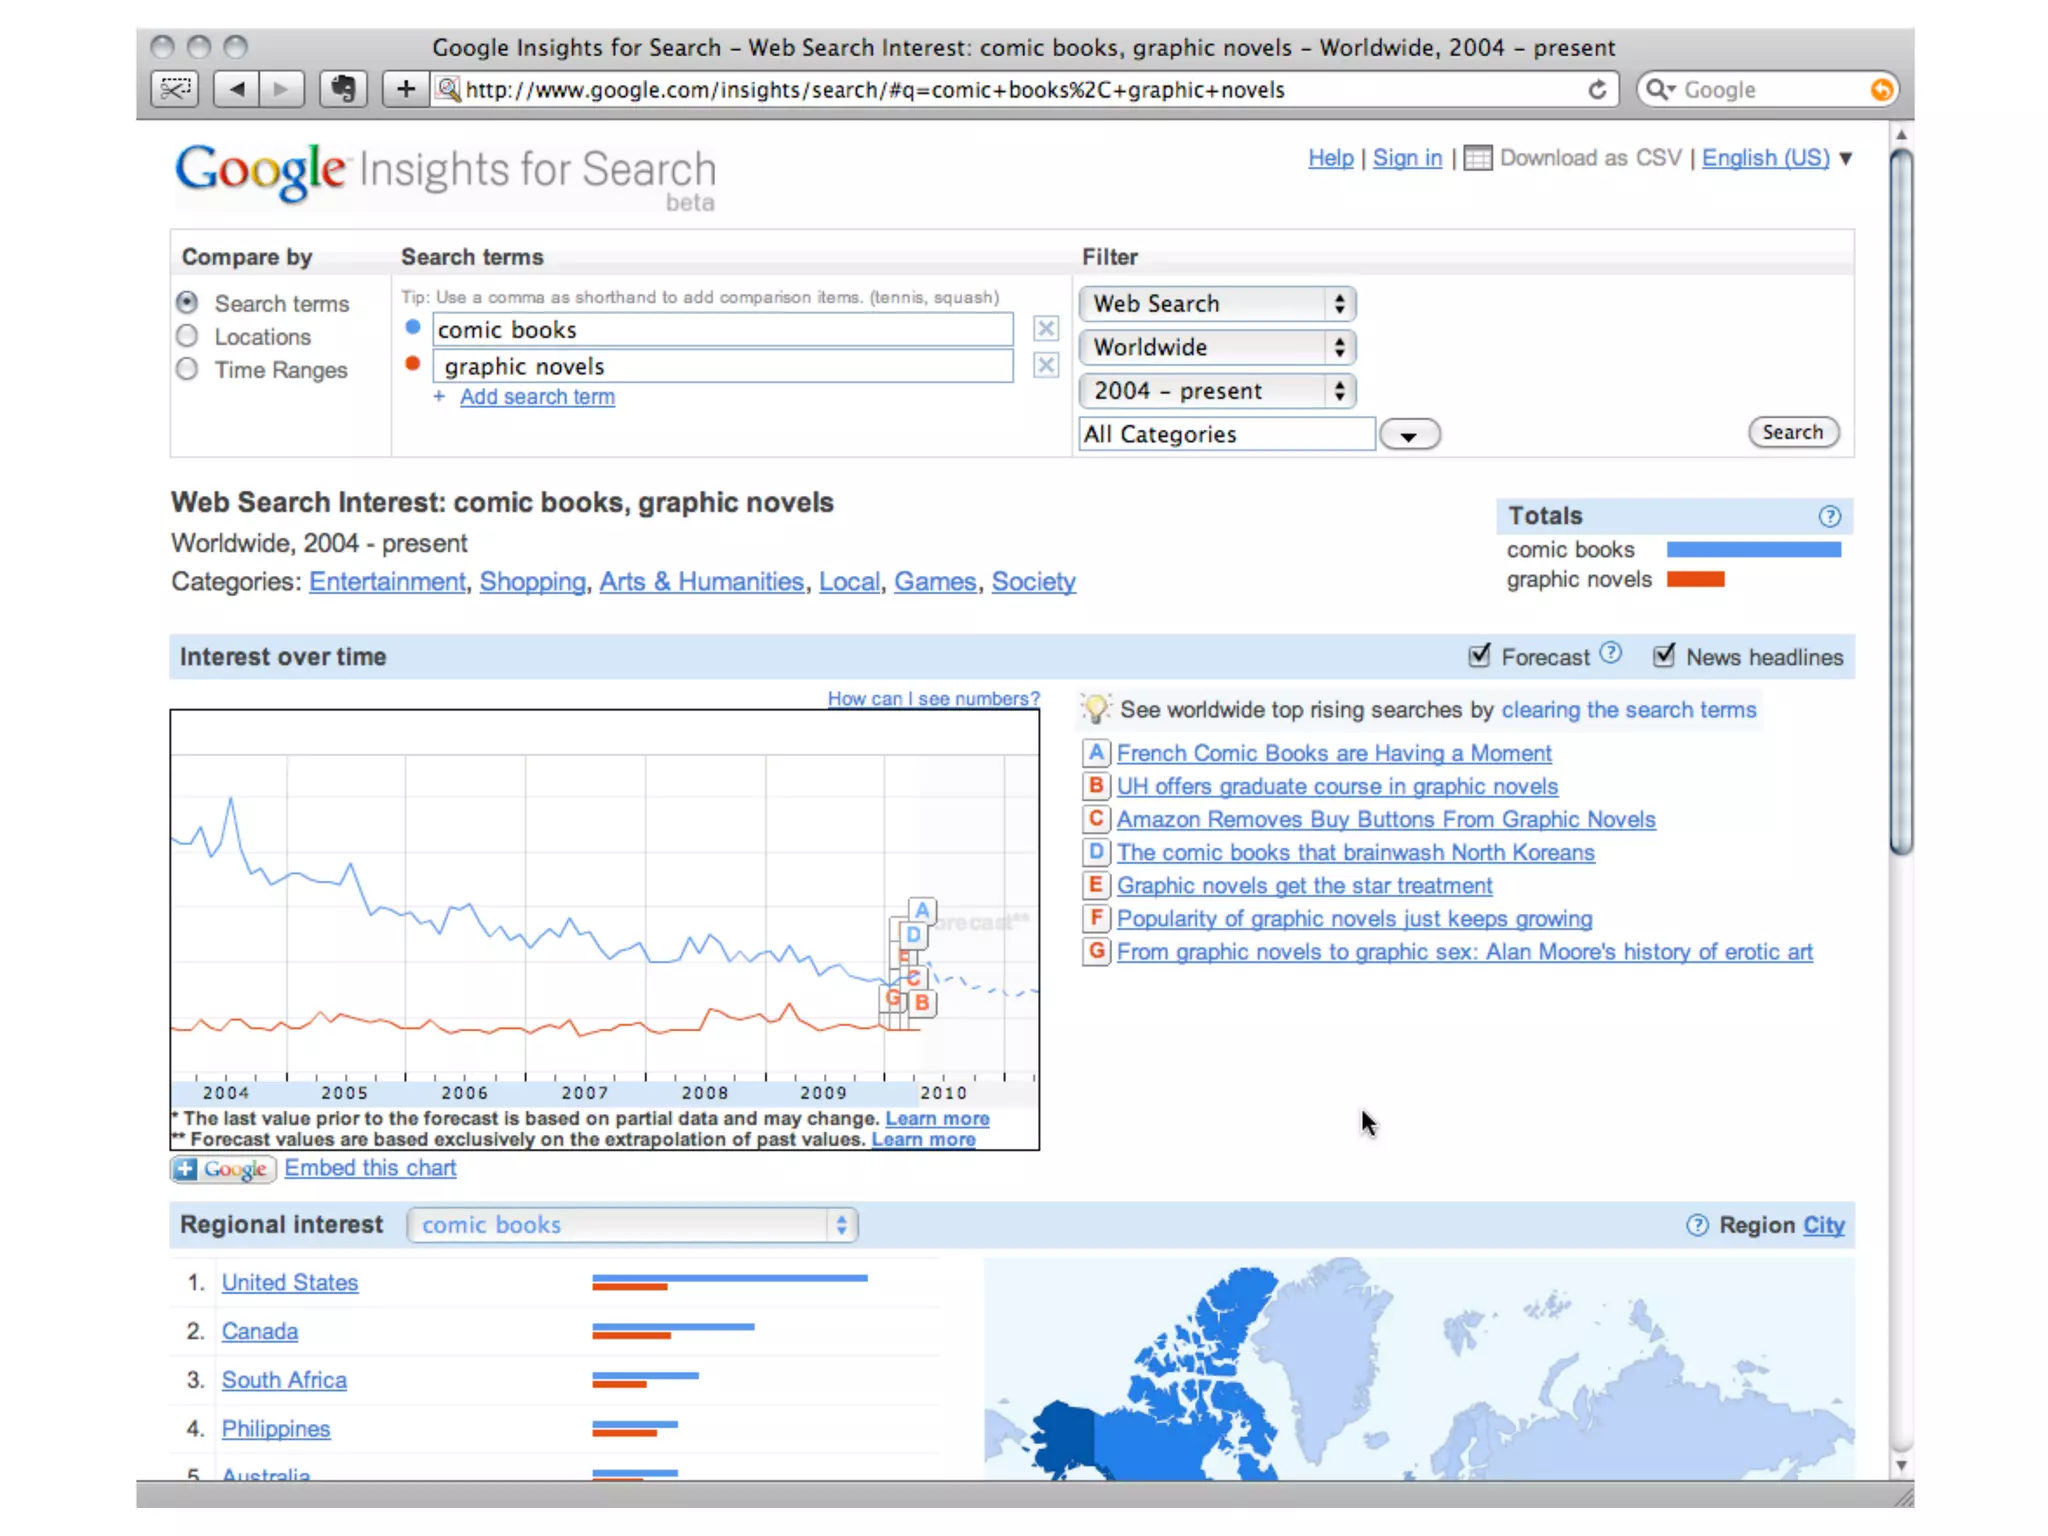The width and height of the screenshot is (2048, 1536).
Task: Click the Totals help question mark icon
Action: 1829,516
